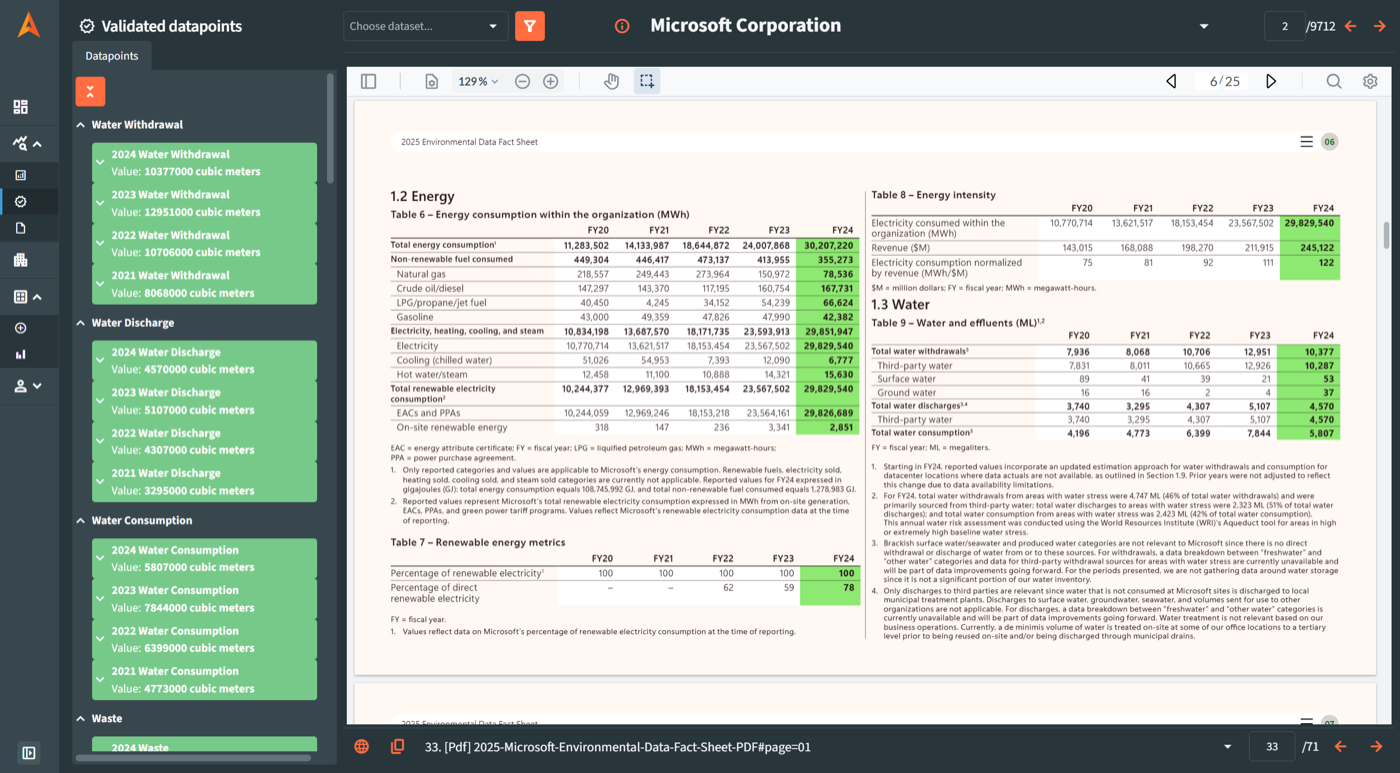
Task: Zoom out with the minus circle icon
Action: [522, 81]
